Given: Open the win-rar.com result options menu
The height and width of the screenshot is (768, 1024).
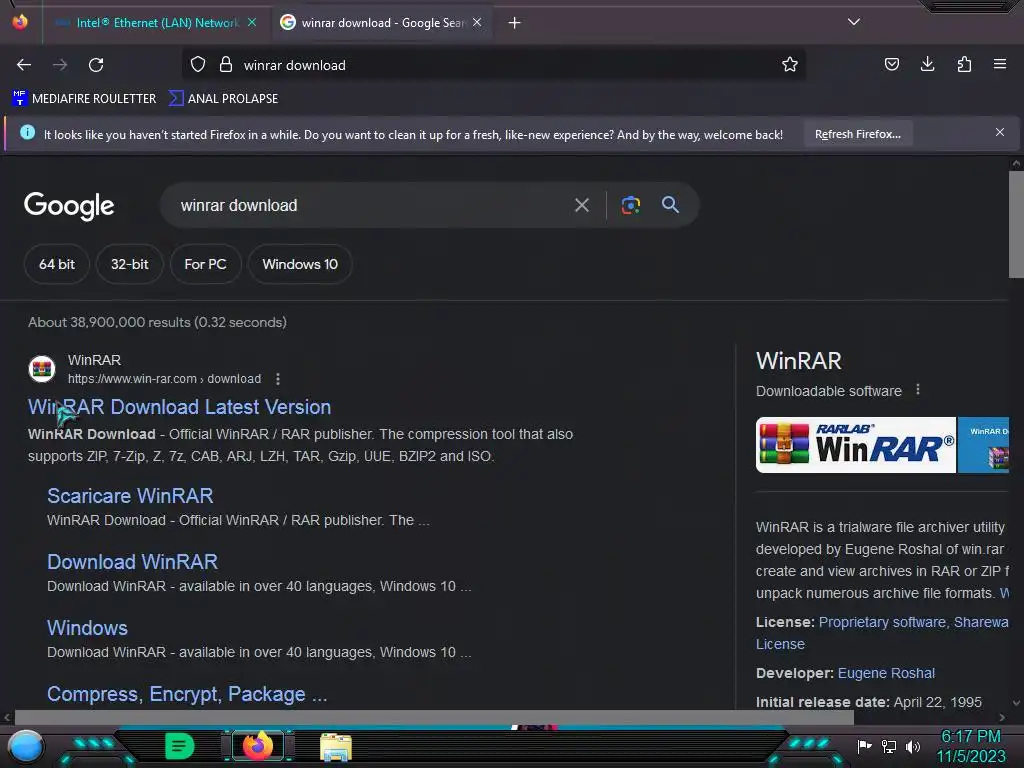Looking at the screenshot, I should pos(278,379).
